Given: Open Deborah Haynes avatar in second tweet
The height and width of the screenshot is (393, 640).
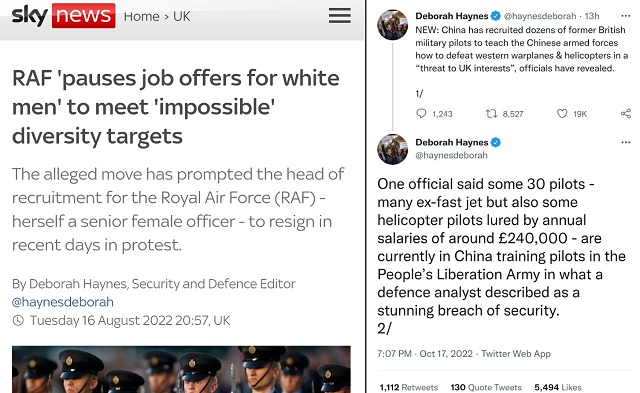Looking at the screenshot, I should click(x=392, y=149).
